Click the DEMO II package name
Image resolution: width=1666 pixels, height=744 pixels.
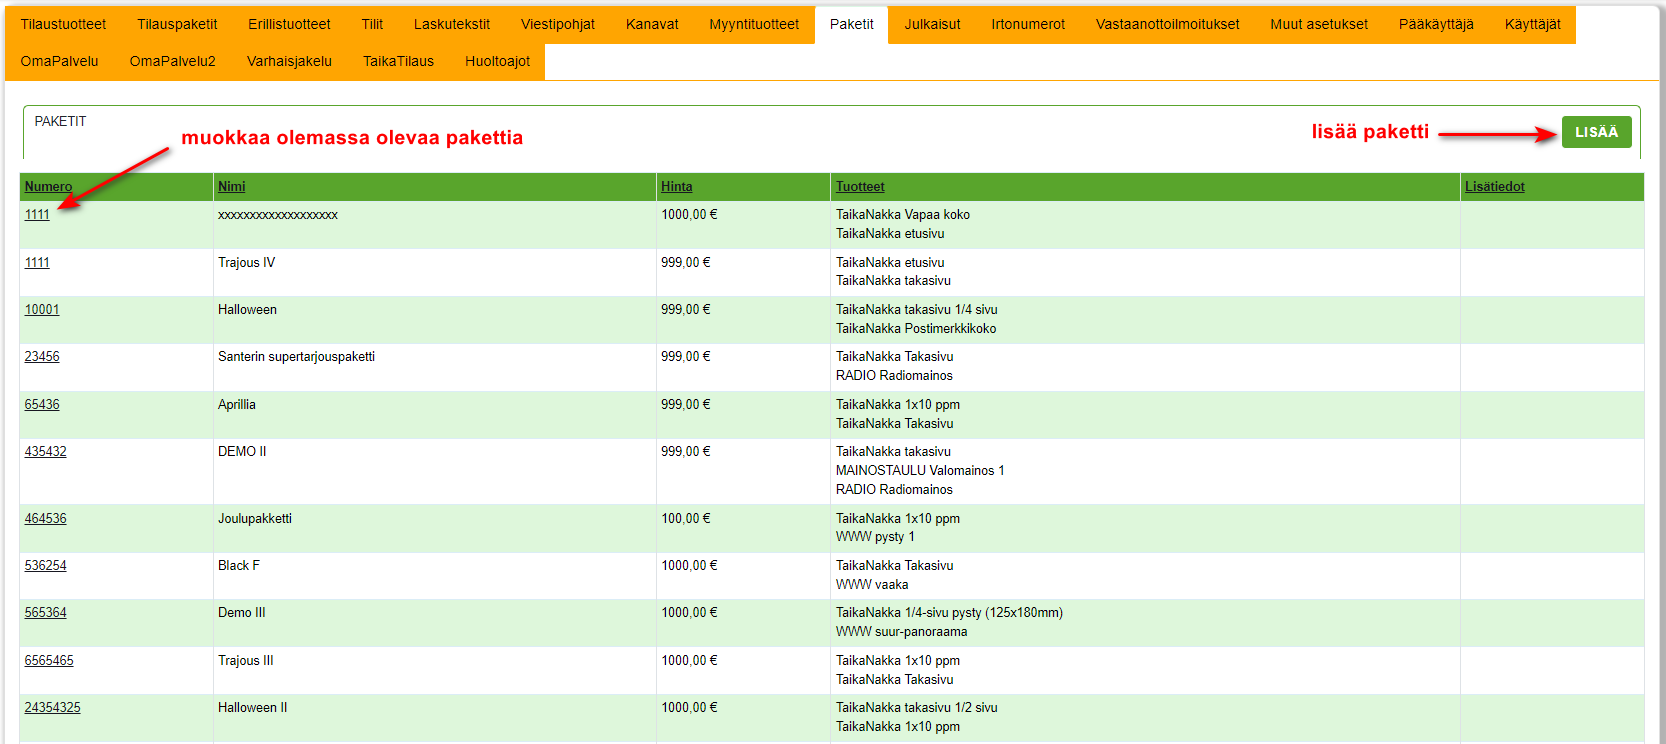click(x=242, y=452)
